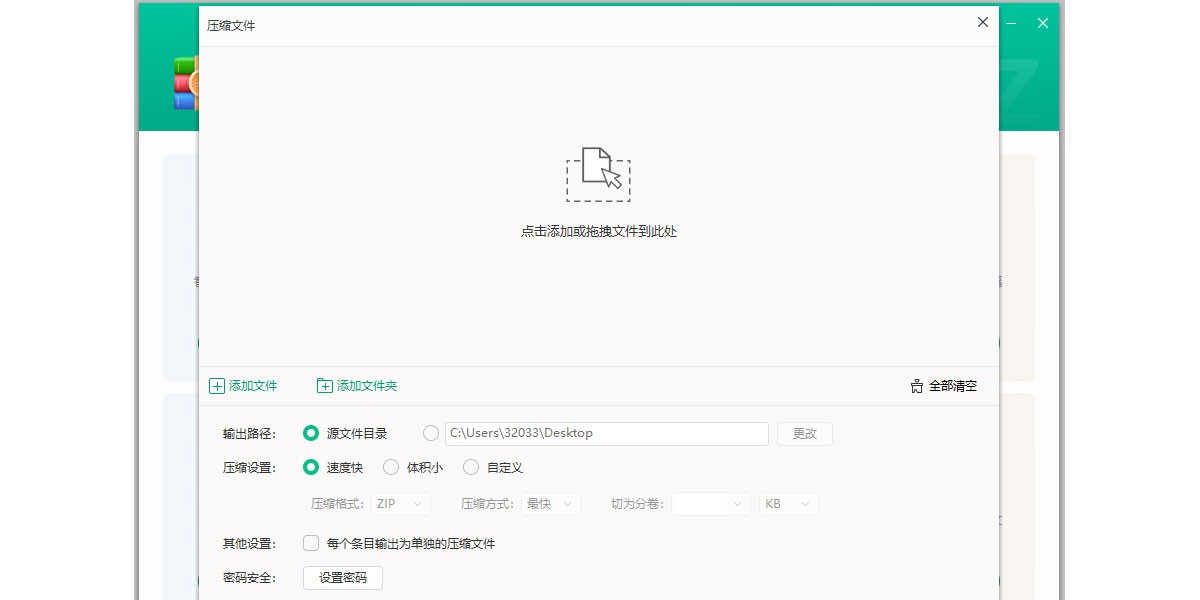Click the 添加文件夹 folder icon
Screen dimensions: 1200x600
[x=325, y=386]
